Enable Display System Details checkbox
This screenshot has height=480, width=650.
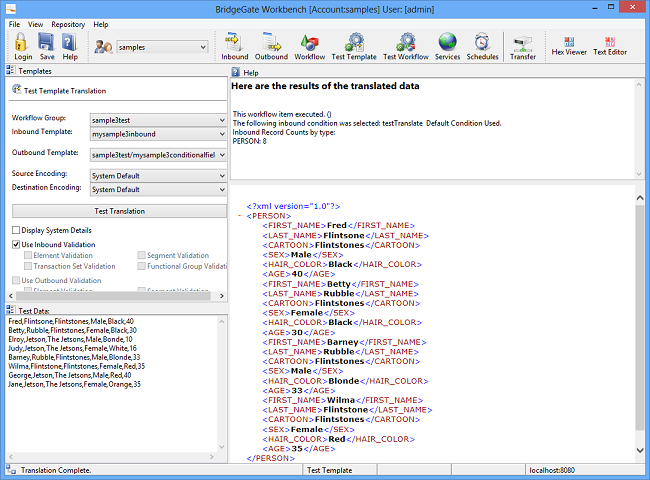click(x=16, y=230)
